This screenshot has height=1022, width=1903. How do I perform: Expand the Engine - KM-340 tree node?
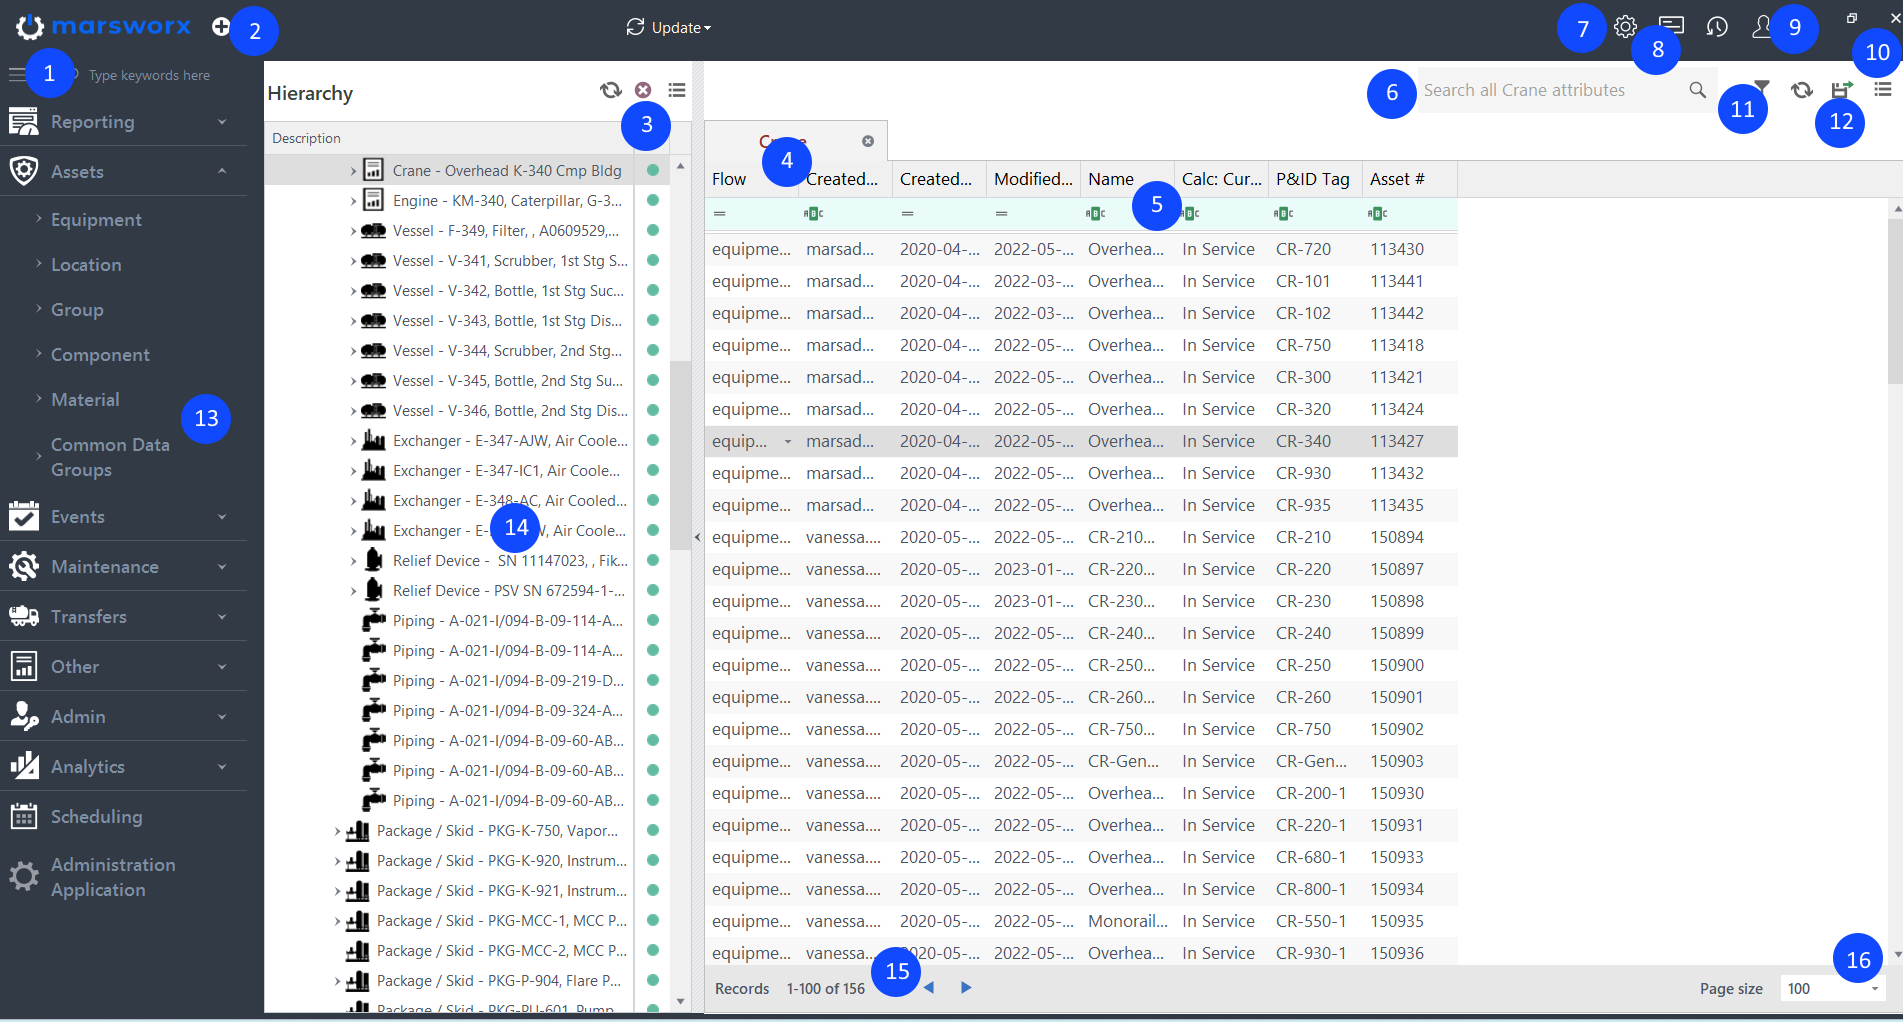coord(353,201)
